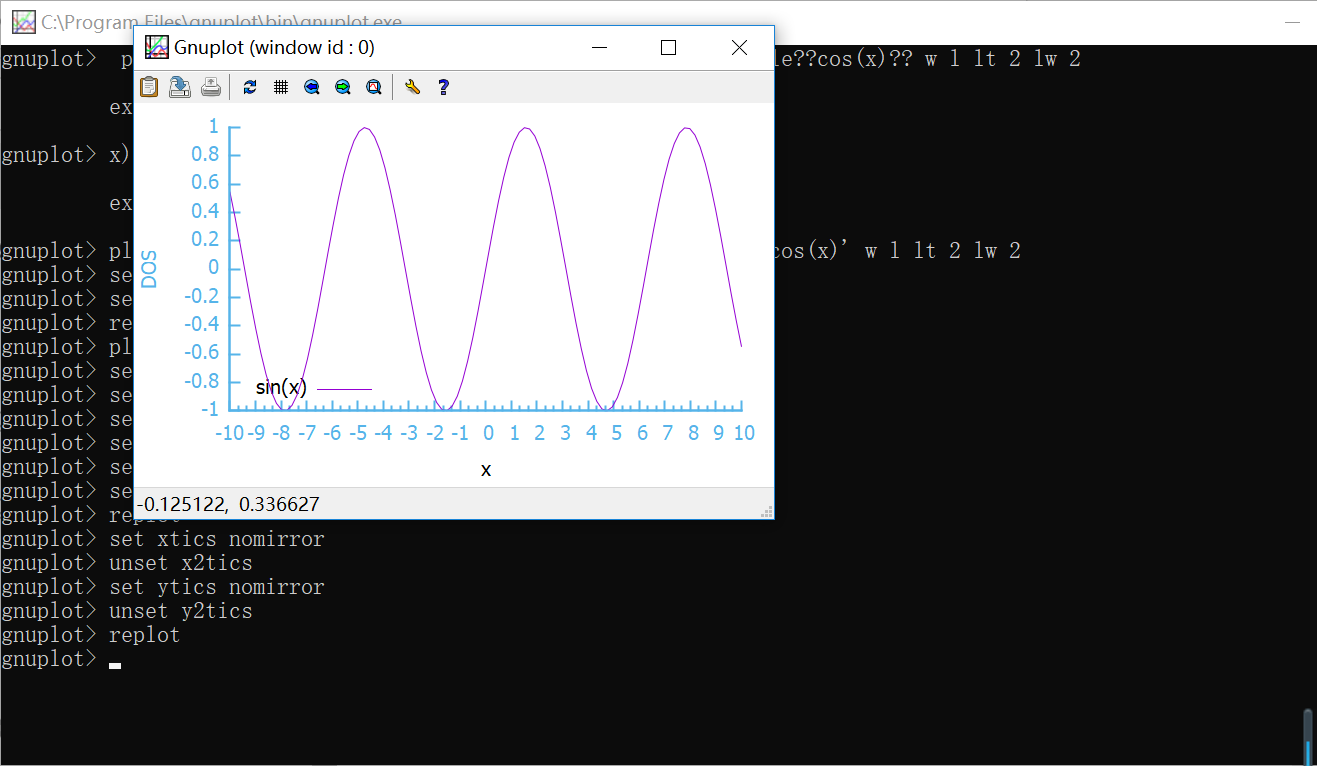The width and height of the screenshot is (1317, 766).
Task: Maximize the Gnuplot plot window
Action: [669, 47]
